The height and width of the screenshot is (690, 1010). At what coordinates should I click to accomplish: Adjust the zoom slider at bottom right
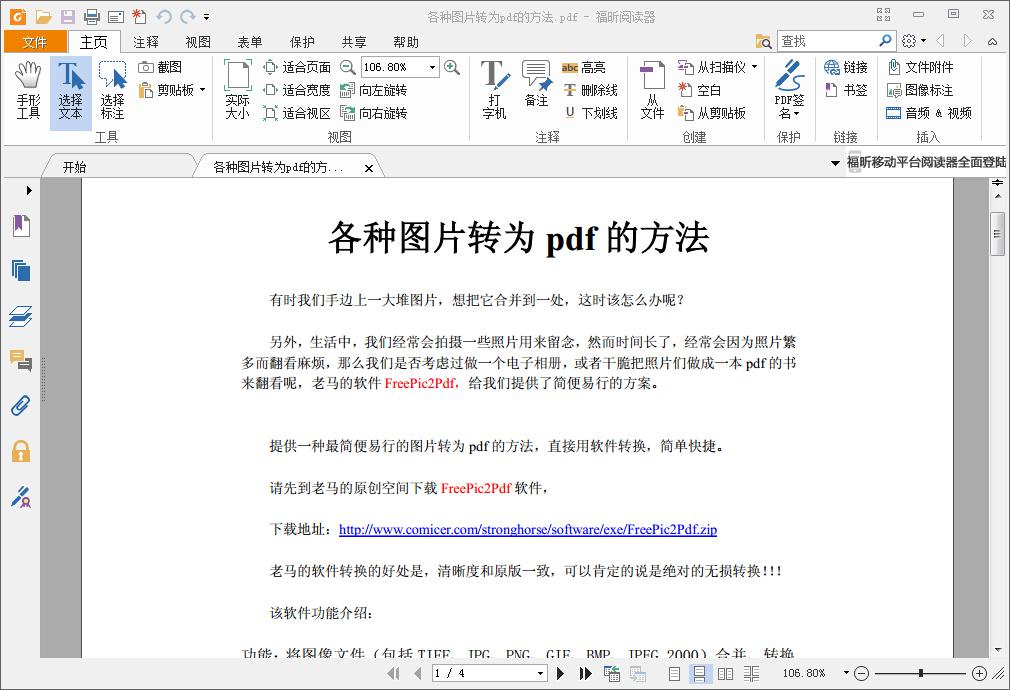point(920,673)
